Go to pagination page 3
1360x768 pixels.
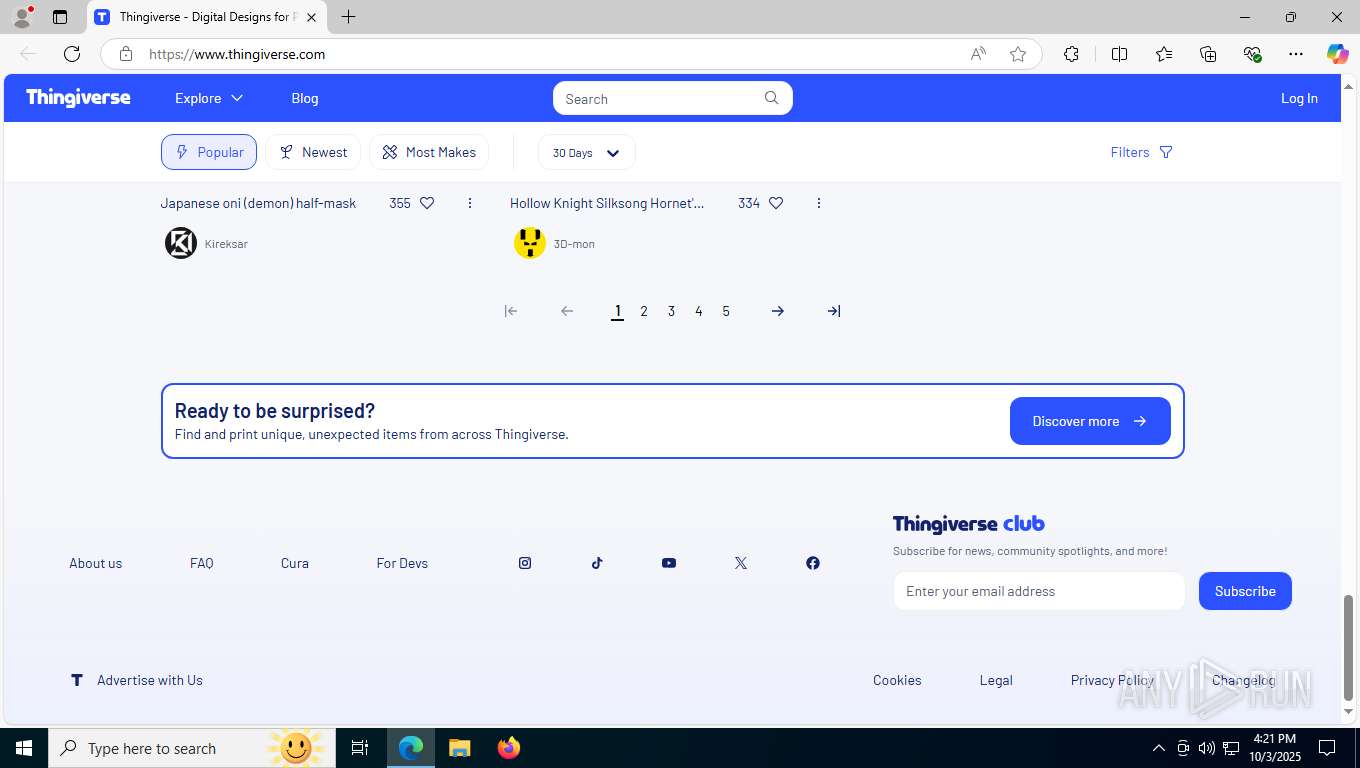pos(671,311)
